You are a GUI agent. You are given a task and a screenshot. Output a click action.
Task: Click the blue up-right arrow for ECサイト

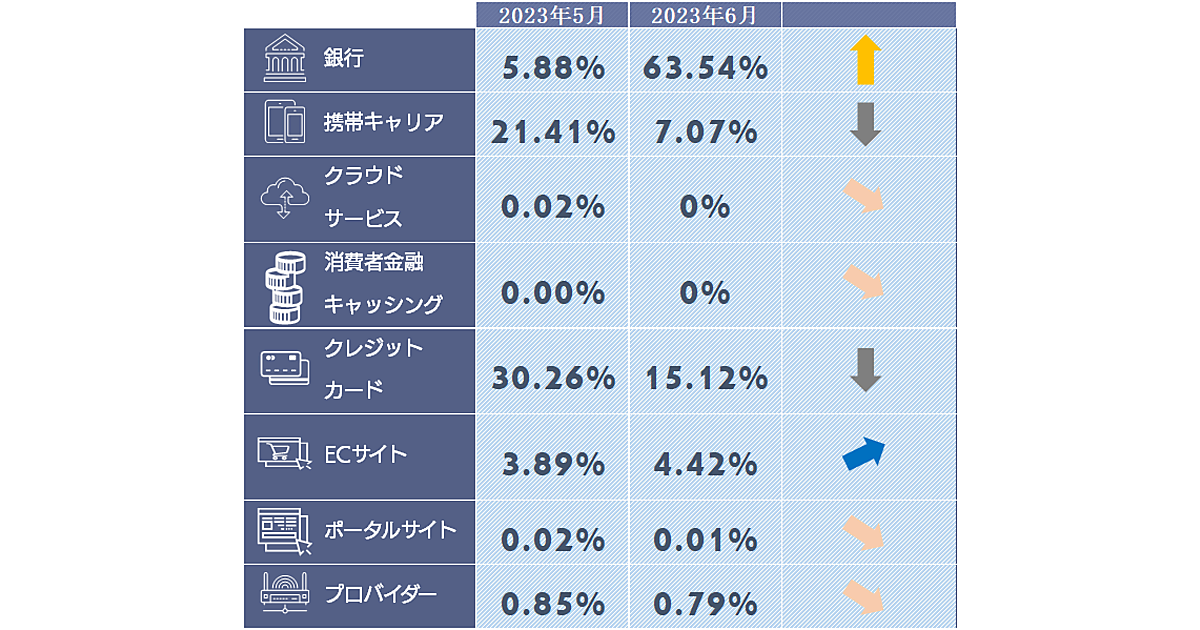click(x=865, y=454)
